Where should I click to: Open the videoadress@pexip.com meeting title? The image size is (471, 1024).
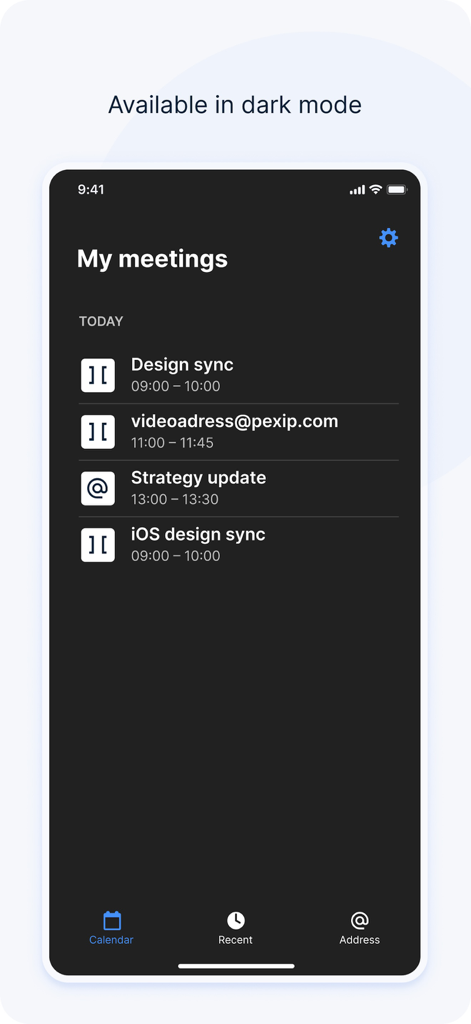click(235, 421)
